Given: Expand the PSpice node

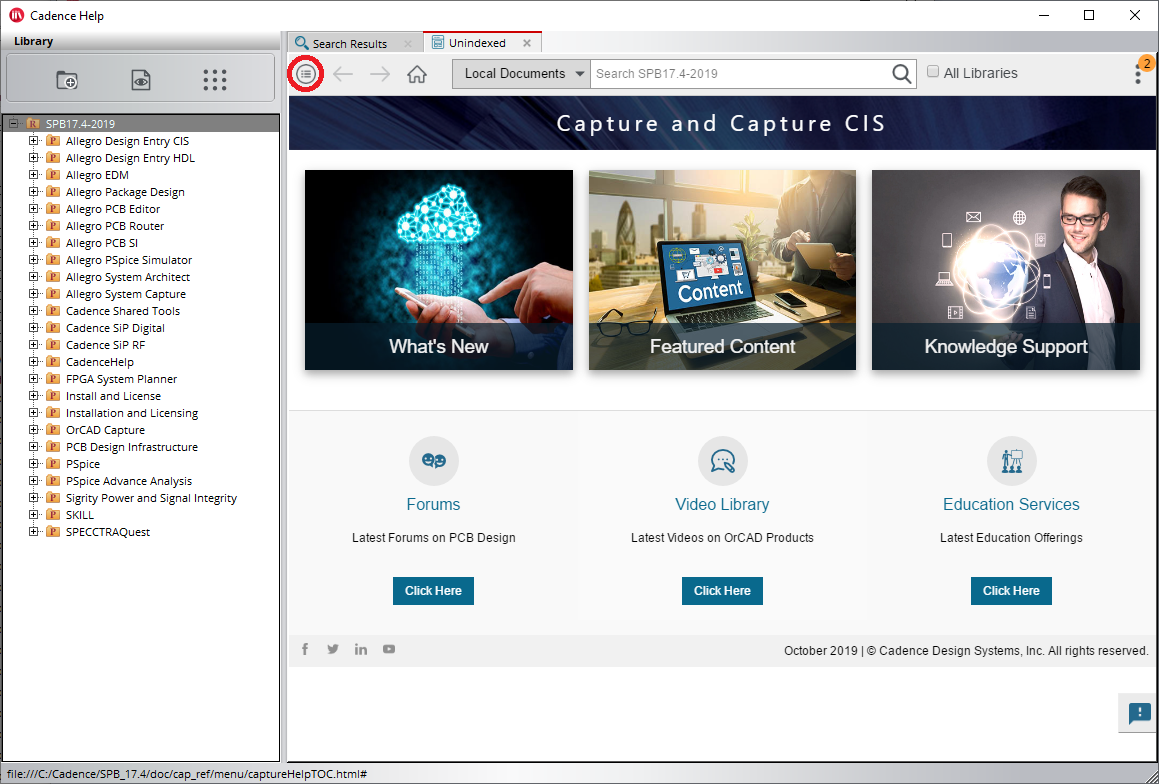Looking at the screenshot, I should click(33, 463).
